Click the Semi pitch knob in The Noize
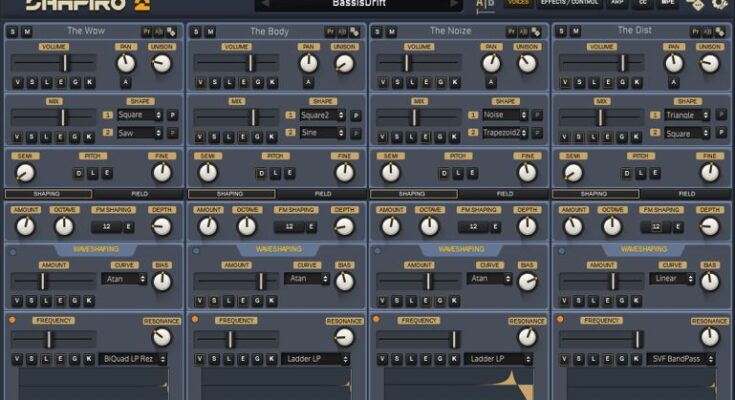Image resolution: width=735 pixels, height=400 pixels. [x=391, y=172]
